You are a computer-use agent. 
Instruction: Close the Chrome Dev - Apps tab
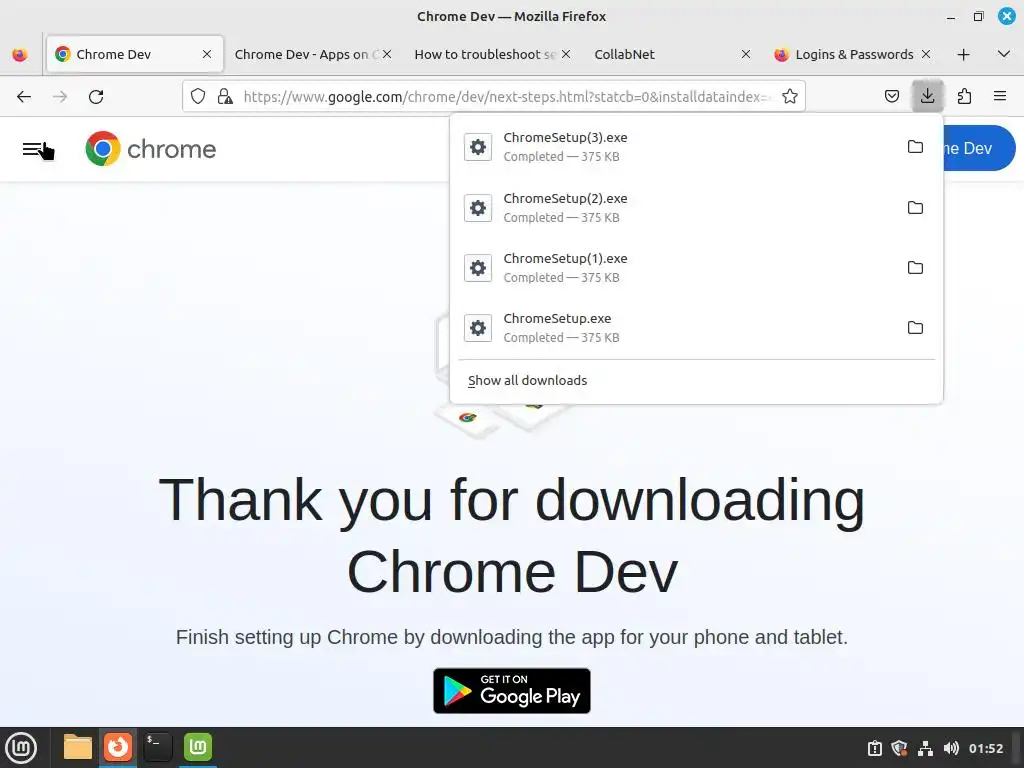[x=387, y=54]
